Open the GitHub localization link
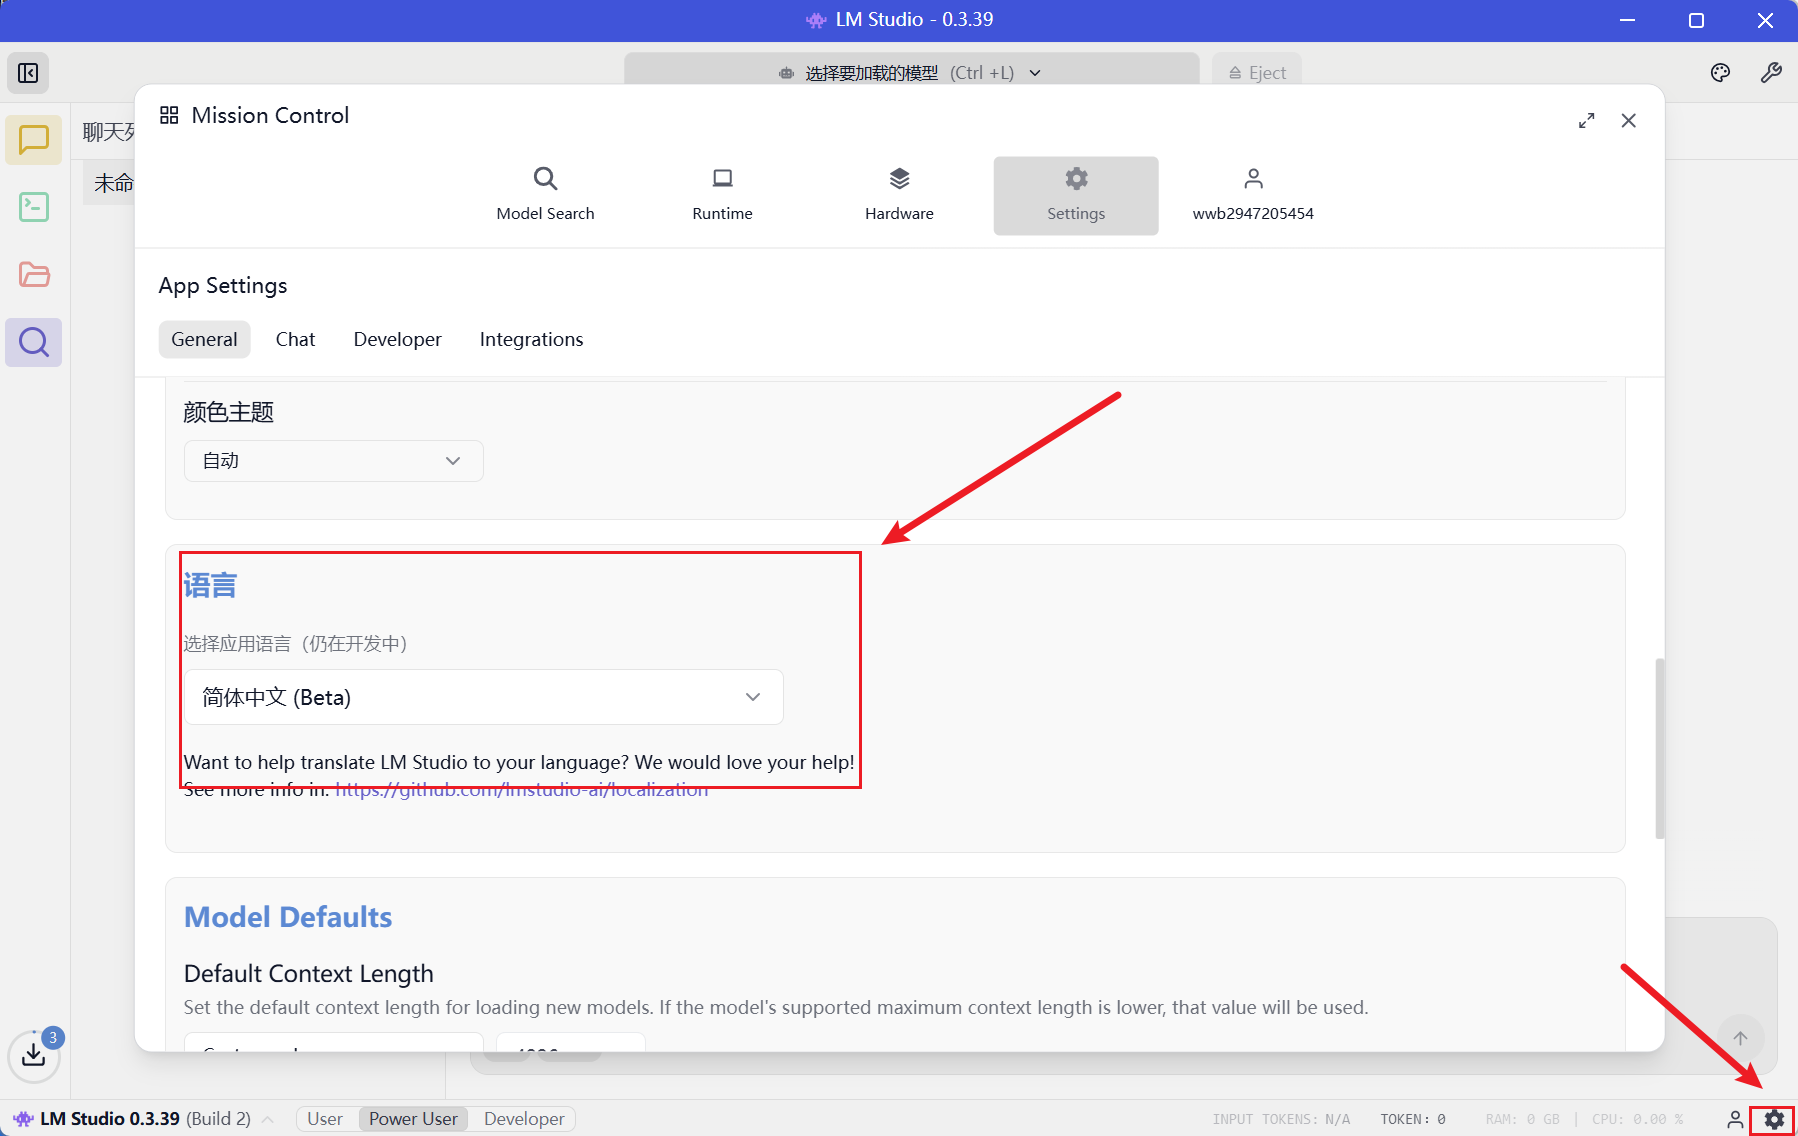The width and height of the screenshot is (1798, 1136). click(521, 790)
